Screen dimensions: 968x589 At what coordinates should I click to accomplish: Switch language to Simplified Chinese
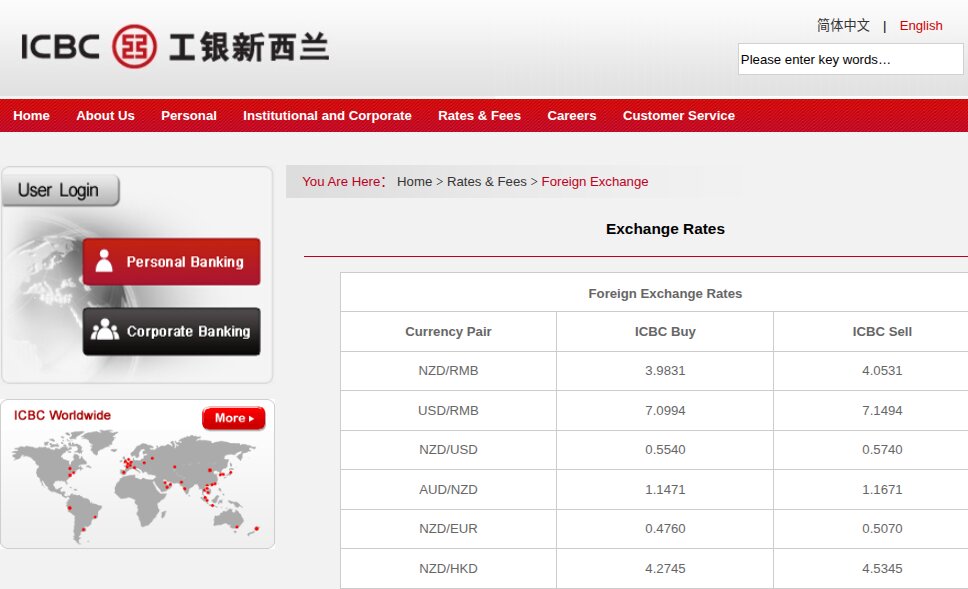click(843, 26)
